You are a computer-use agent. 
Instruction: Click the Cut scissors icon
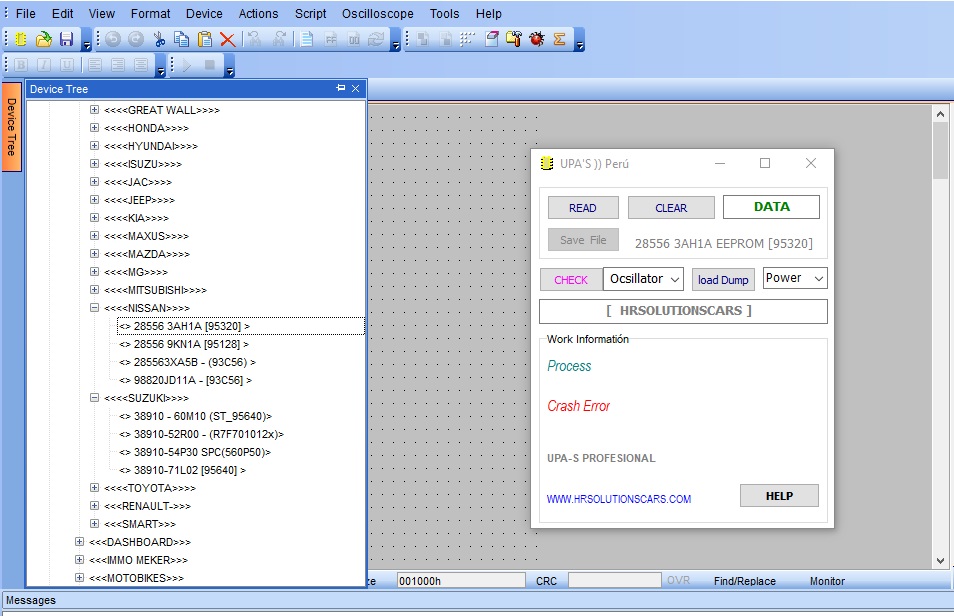coord(158,39)
